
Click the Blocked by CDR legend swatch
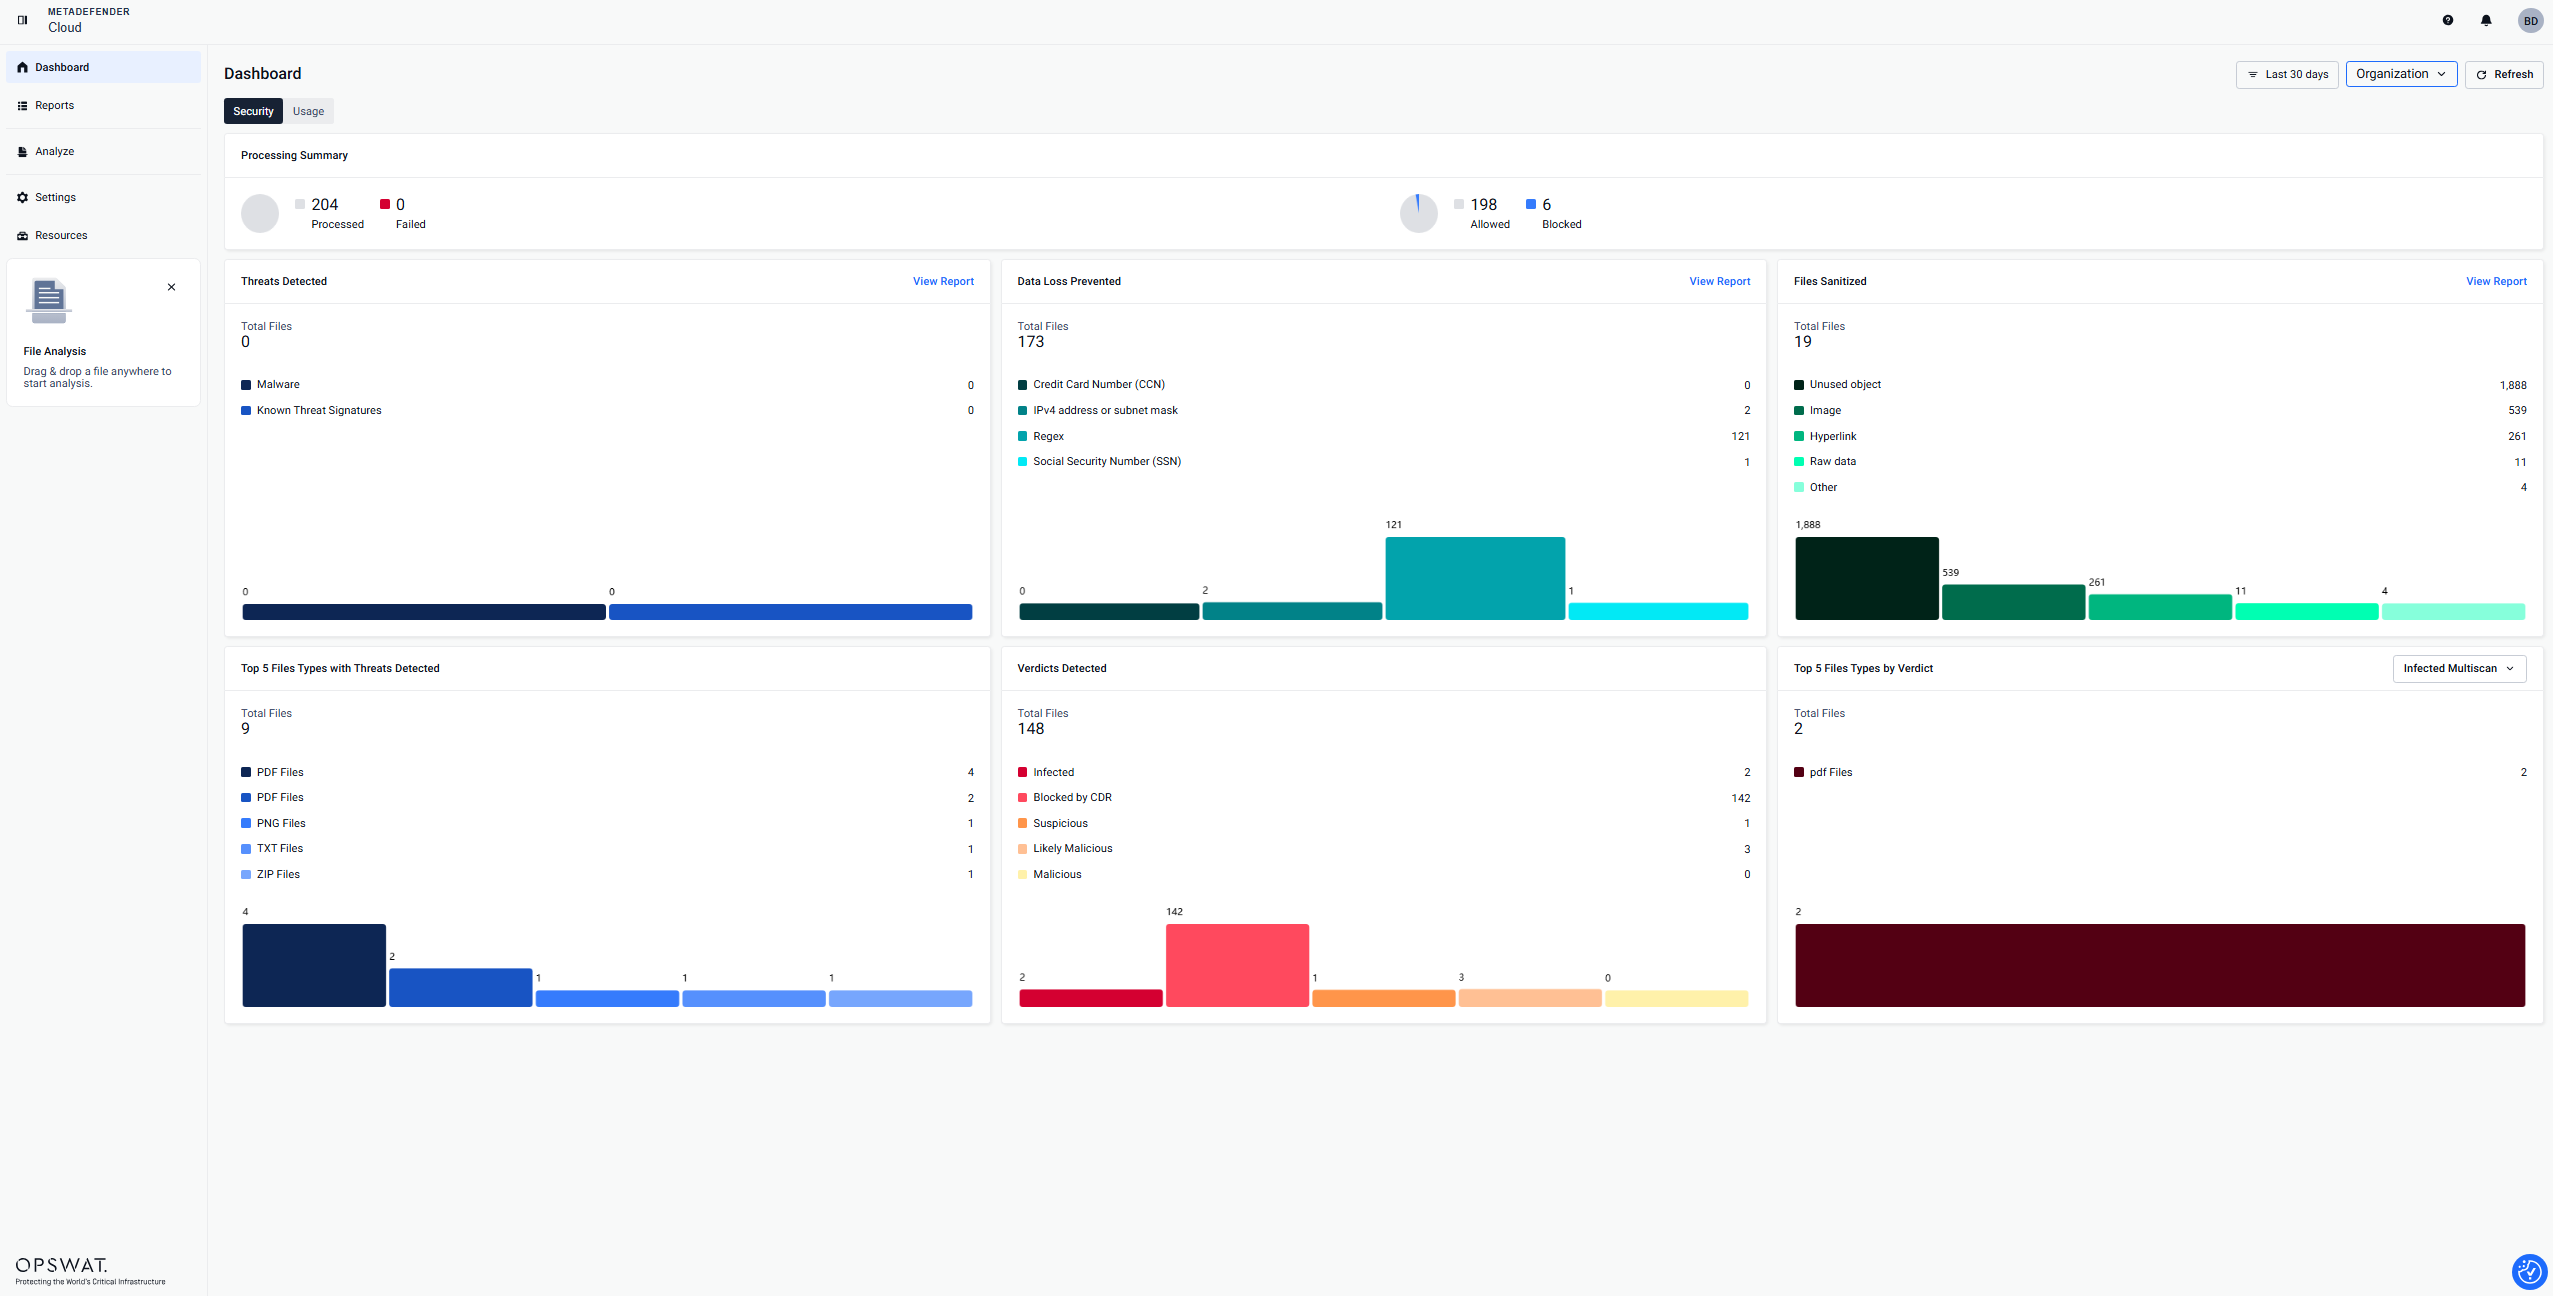point(1022,797)
